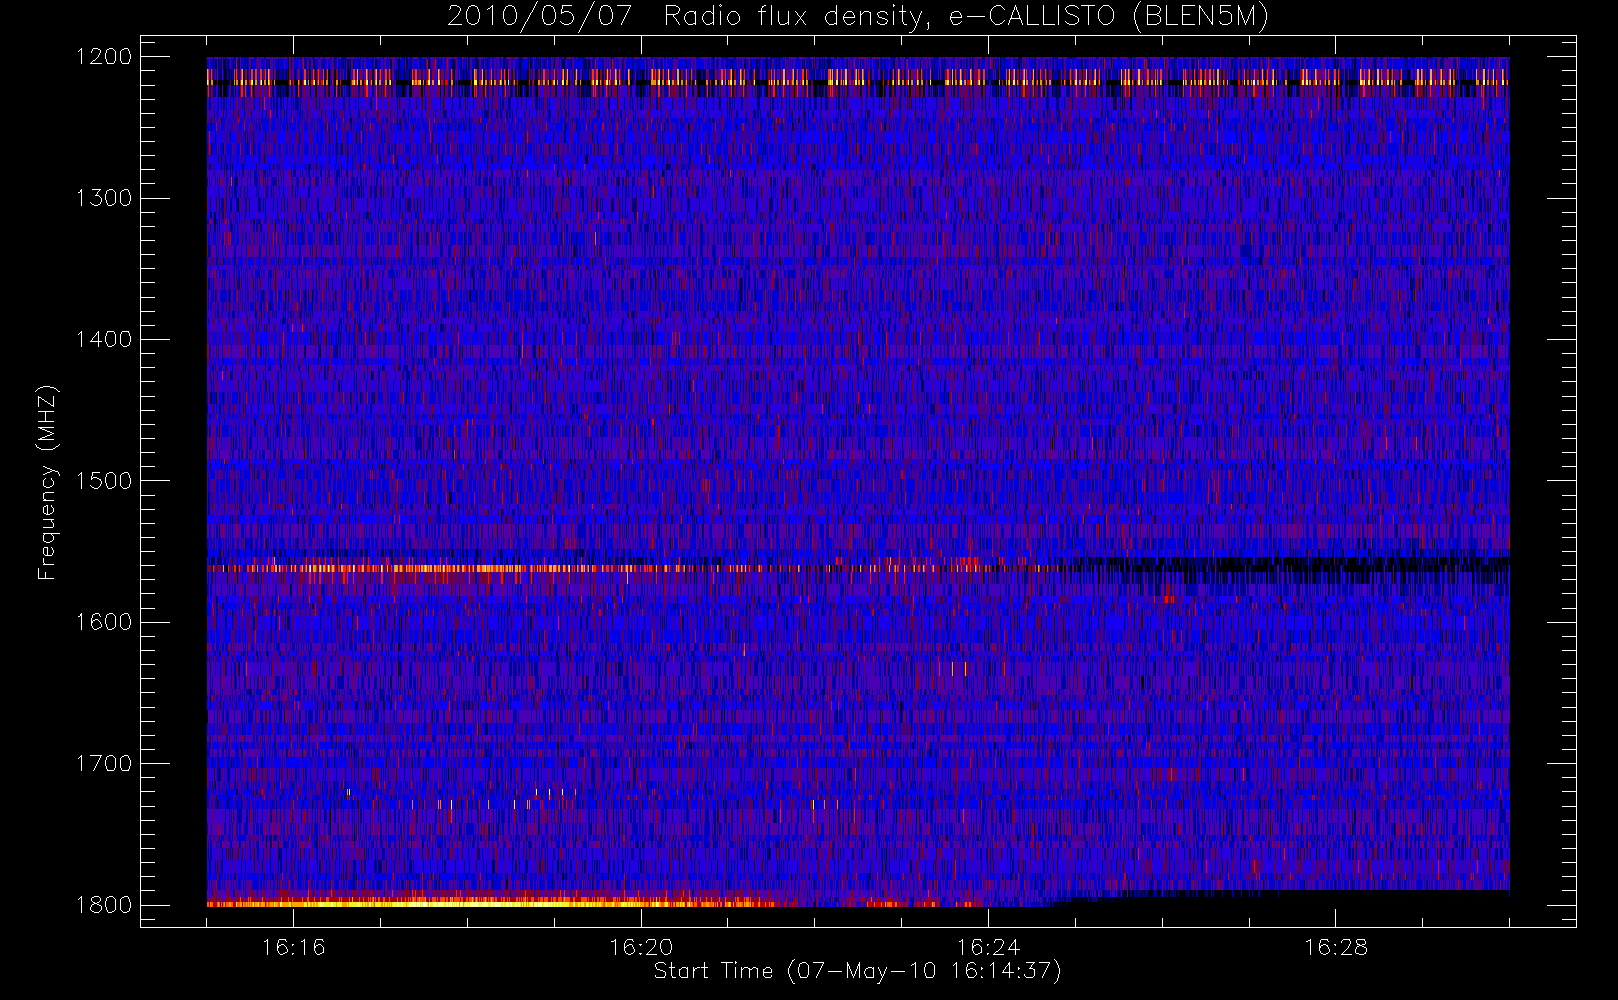
Task: Click the 1800 frequency tick label
Action: pyautogui.click(x=104, y=905)
